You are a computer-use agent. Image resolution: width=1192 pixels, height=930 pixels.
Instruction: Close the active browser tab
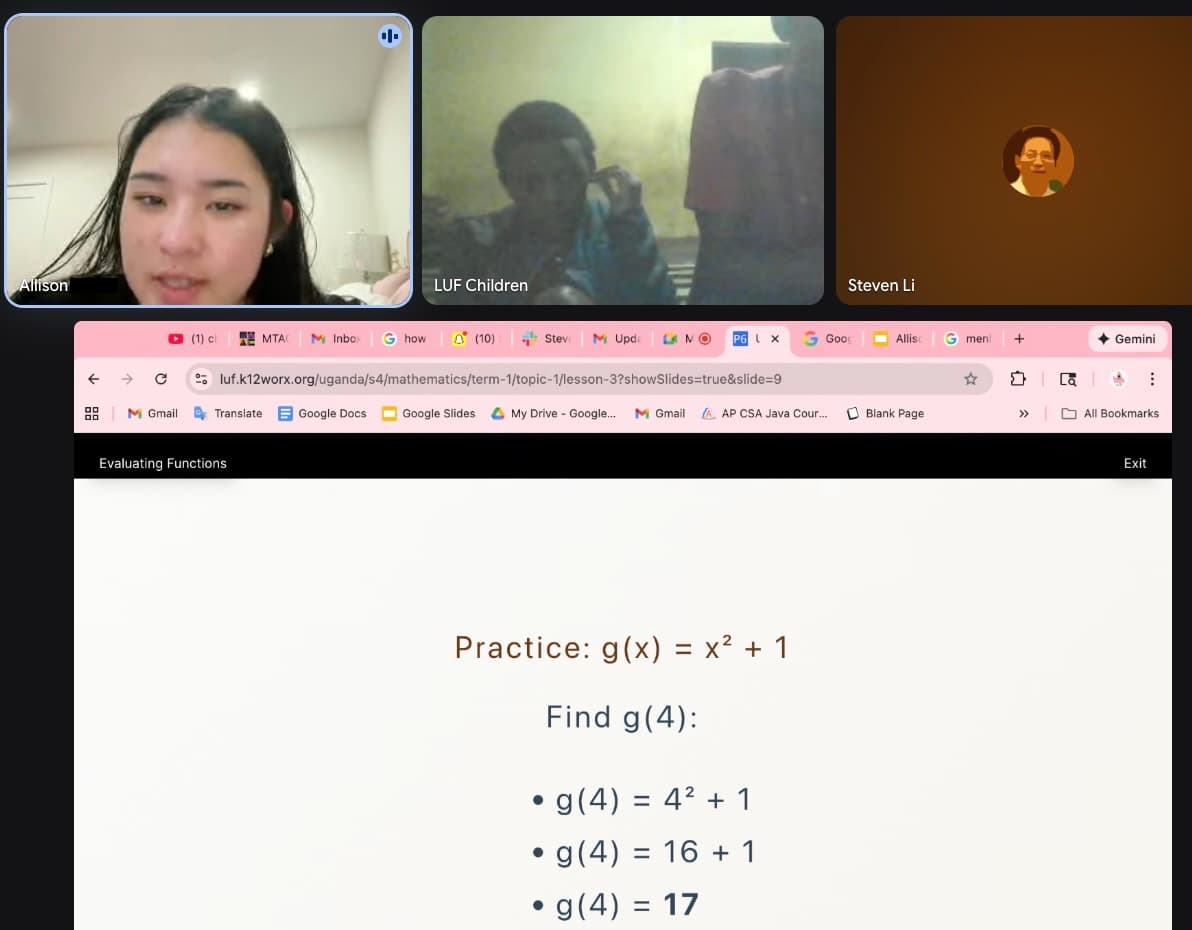(x=775, y=338)
